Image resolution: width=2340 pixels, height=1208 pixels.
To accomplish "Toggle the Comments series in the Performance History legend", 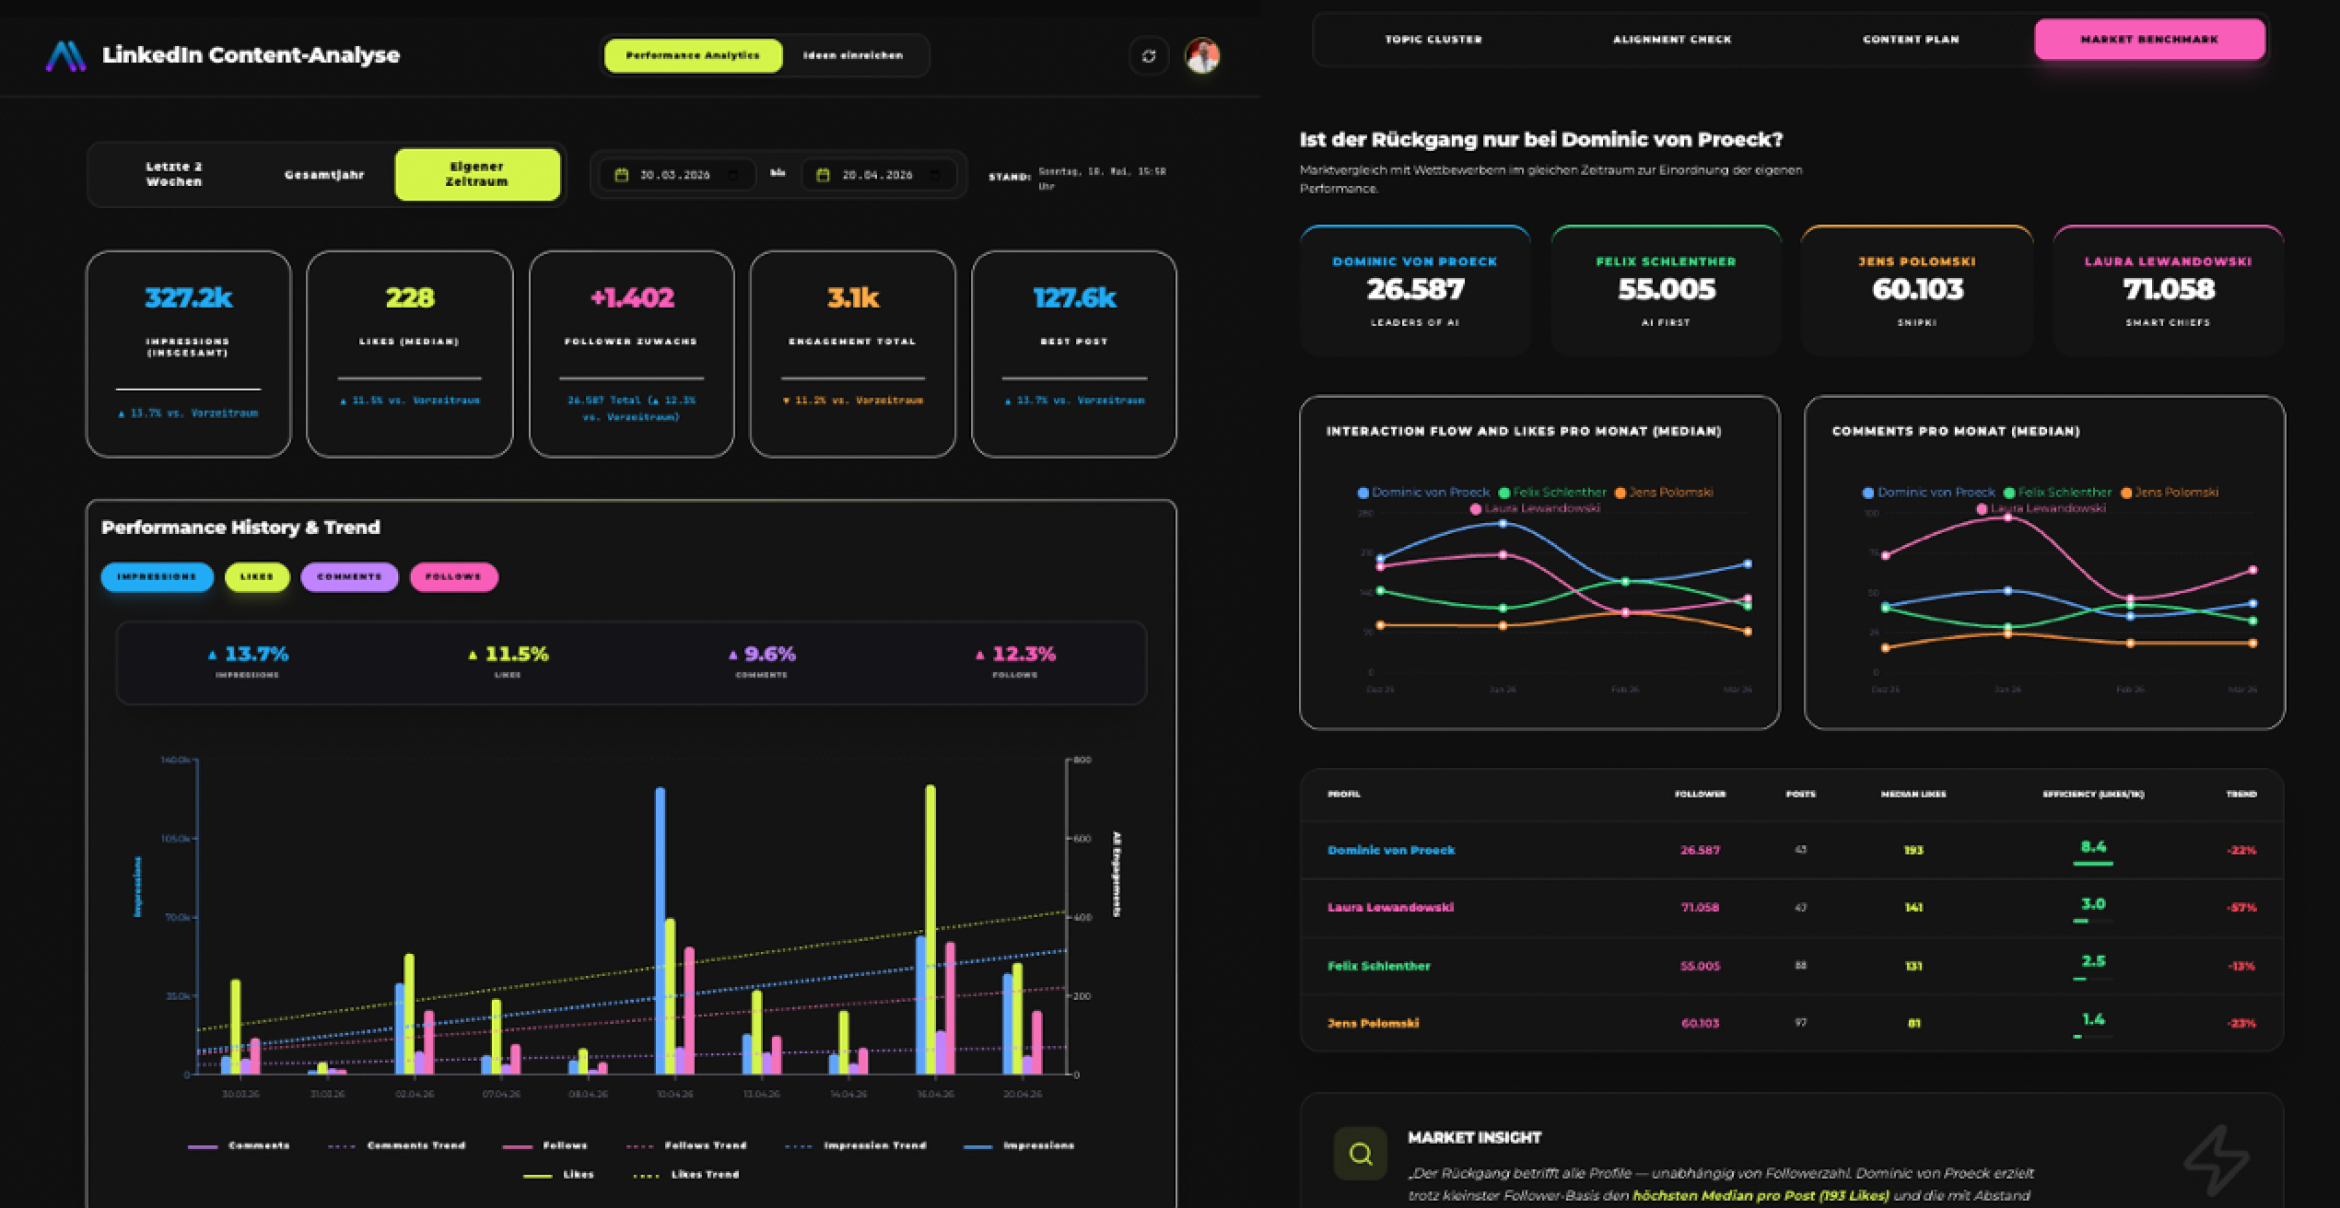I will tap(239, 1146).
